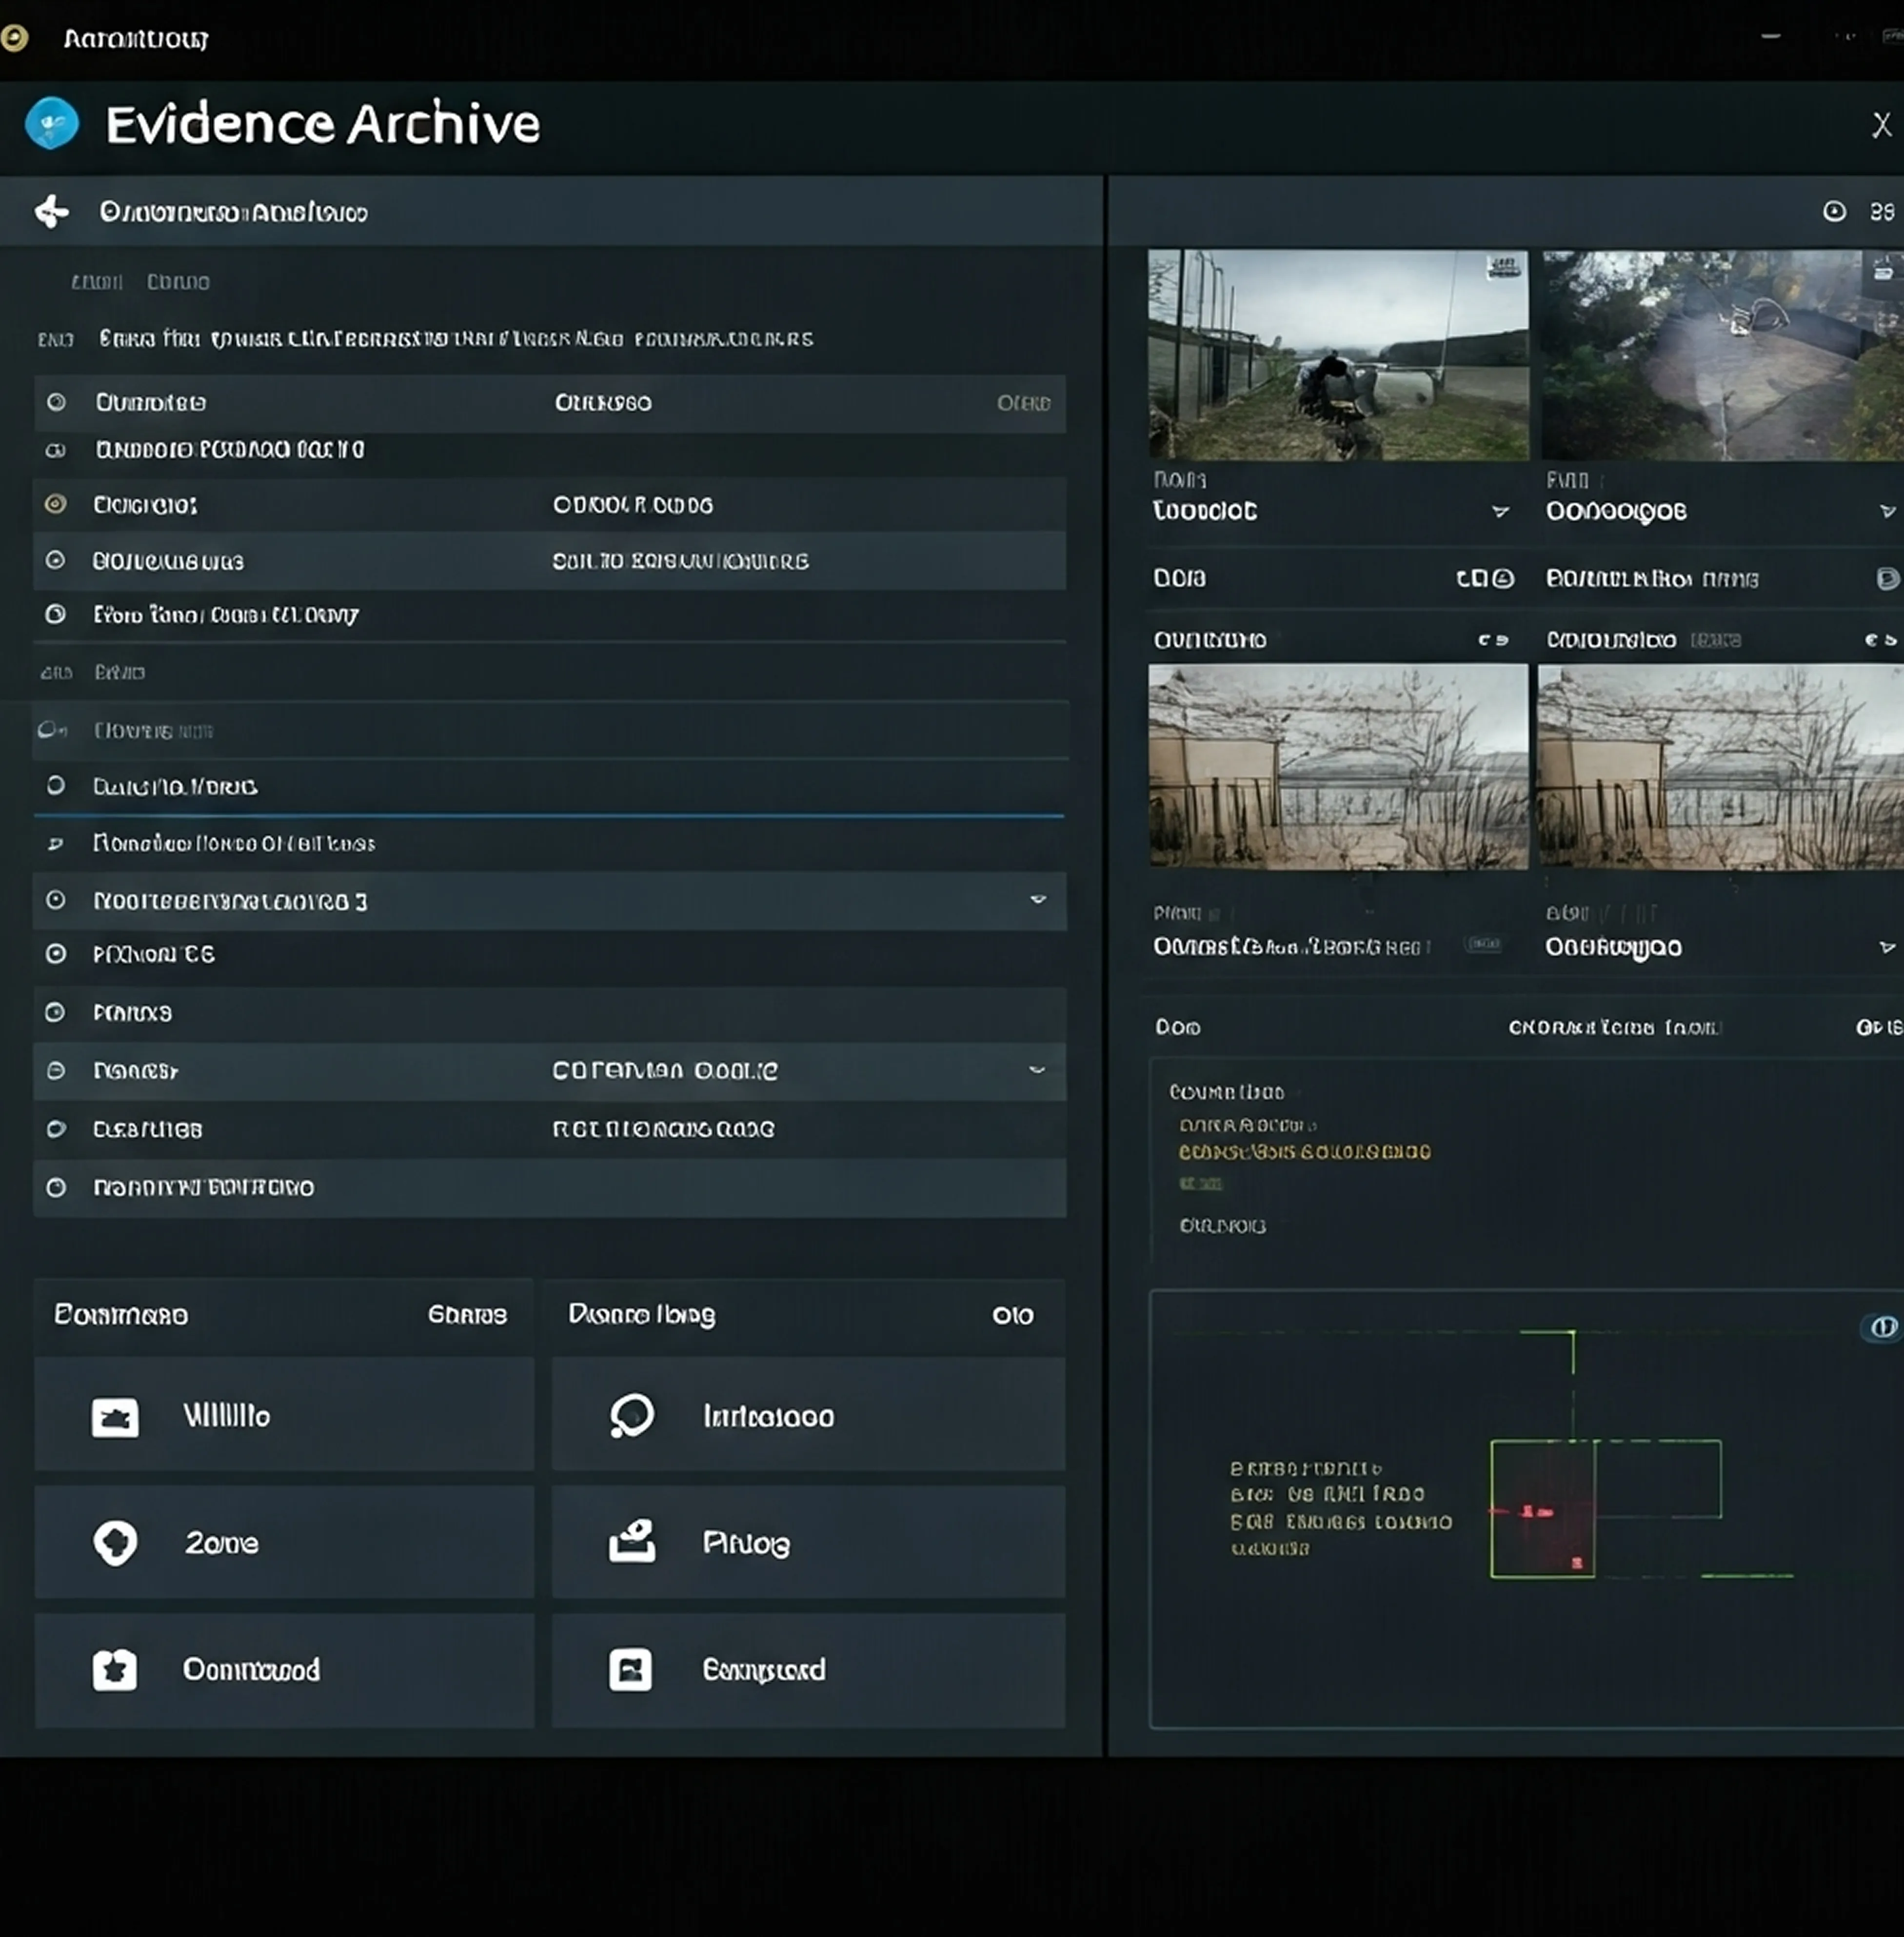Click the star badge icon beside Download
Image resolution: width=1904 pixels, height=1937 pixels.
(115, 1670)
